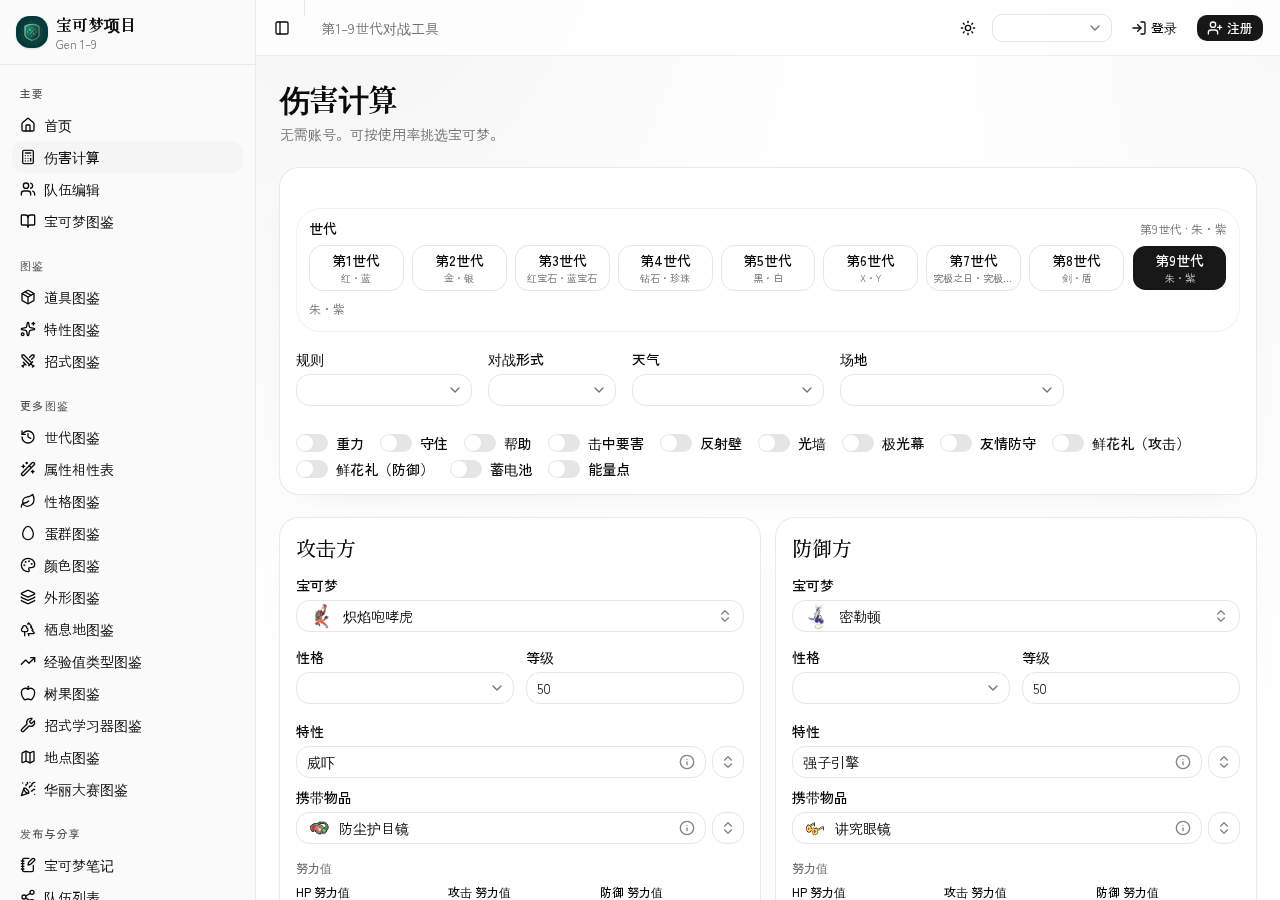
Task: Open attacker Pokémon selector 炽焰咆哮虎
Action: (x=520, y=616)
